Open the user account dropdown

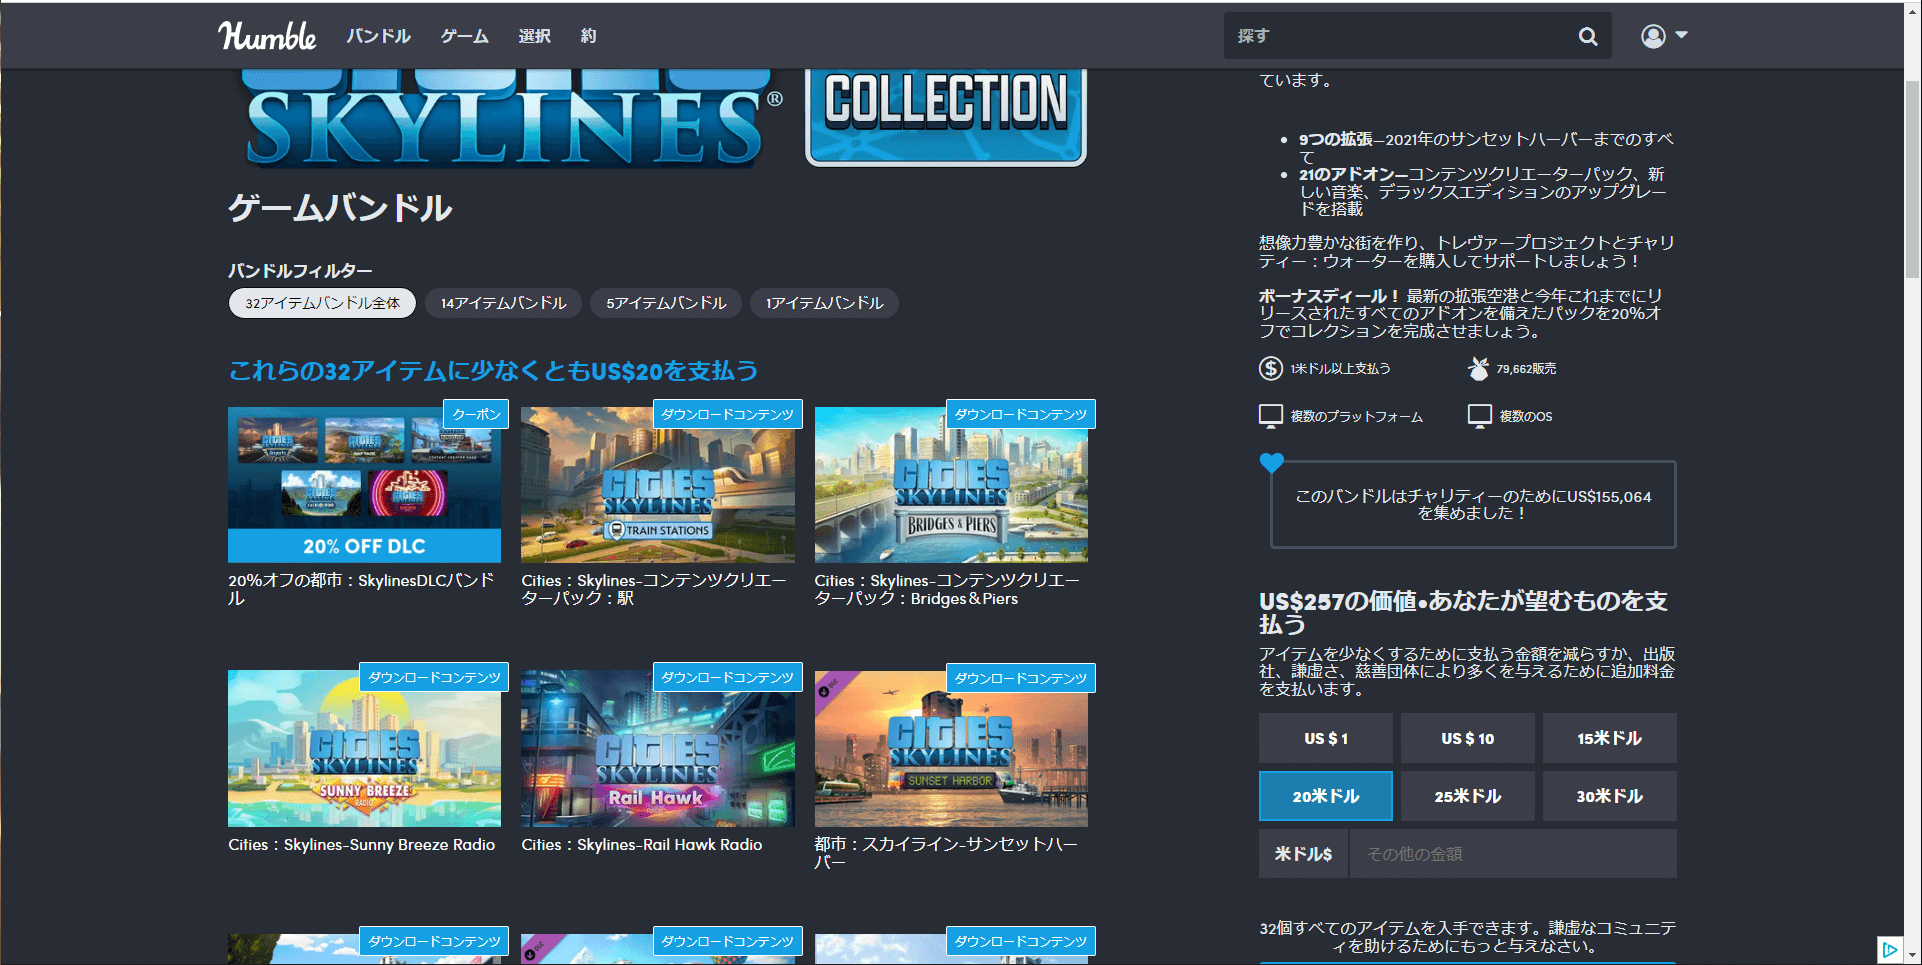click(x=1663, y=36)
